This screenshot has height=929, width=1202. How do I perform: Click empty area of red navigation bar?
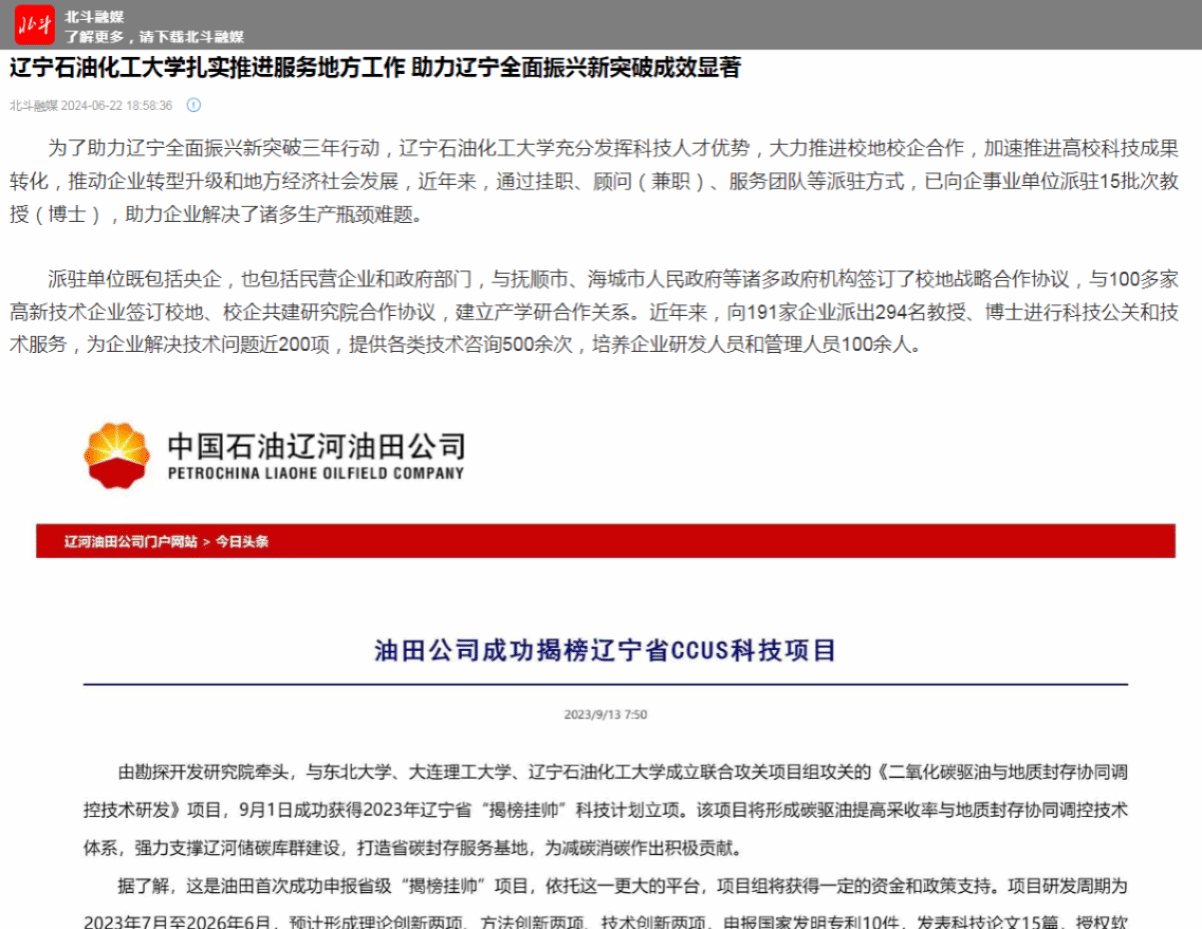(700, 541)
